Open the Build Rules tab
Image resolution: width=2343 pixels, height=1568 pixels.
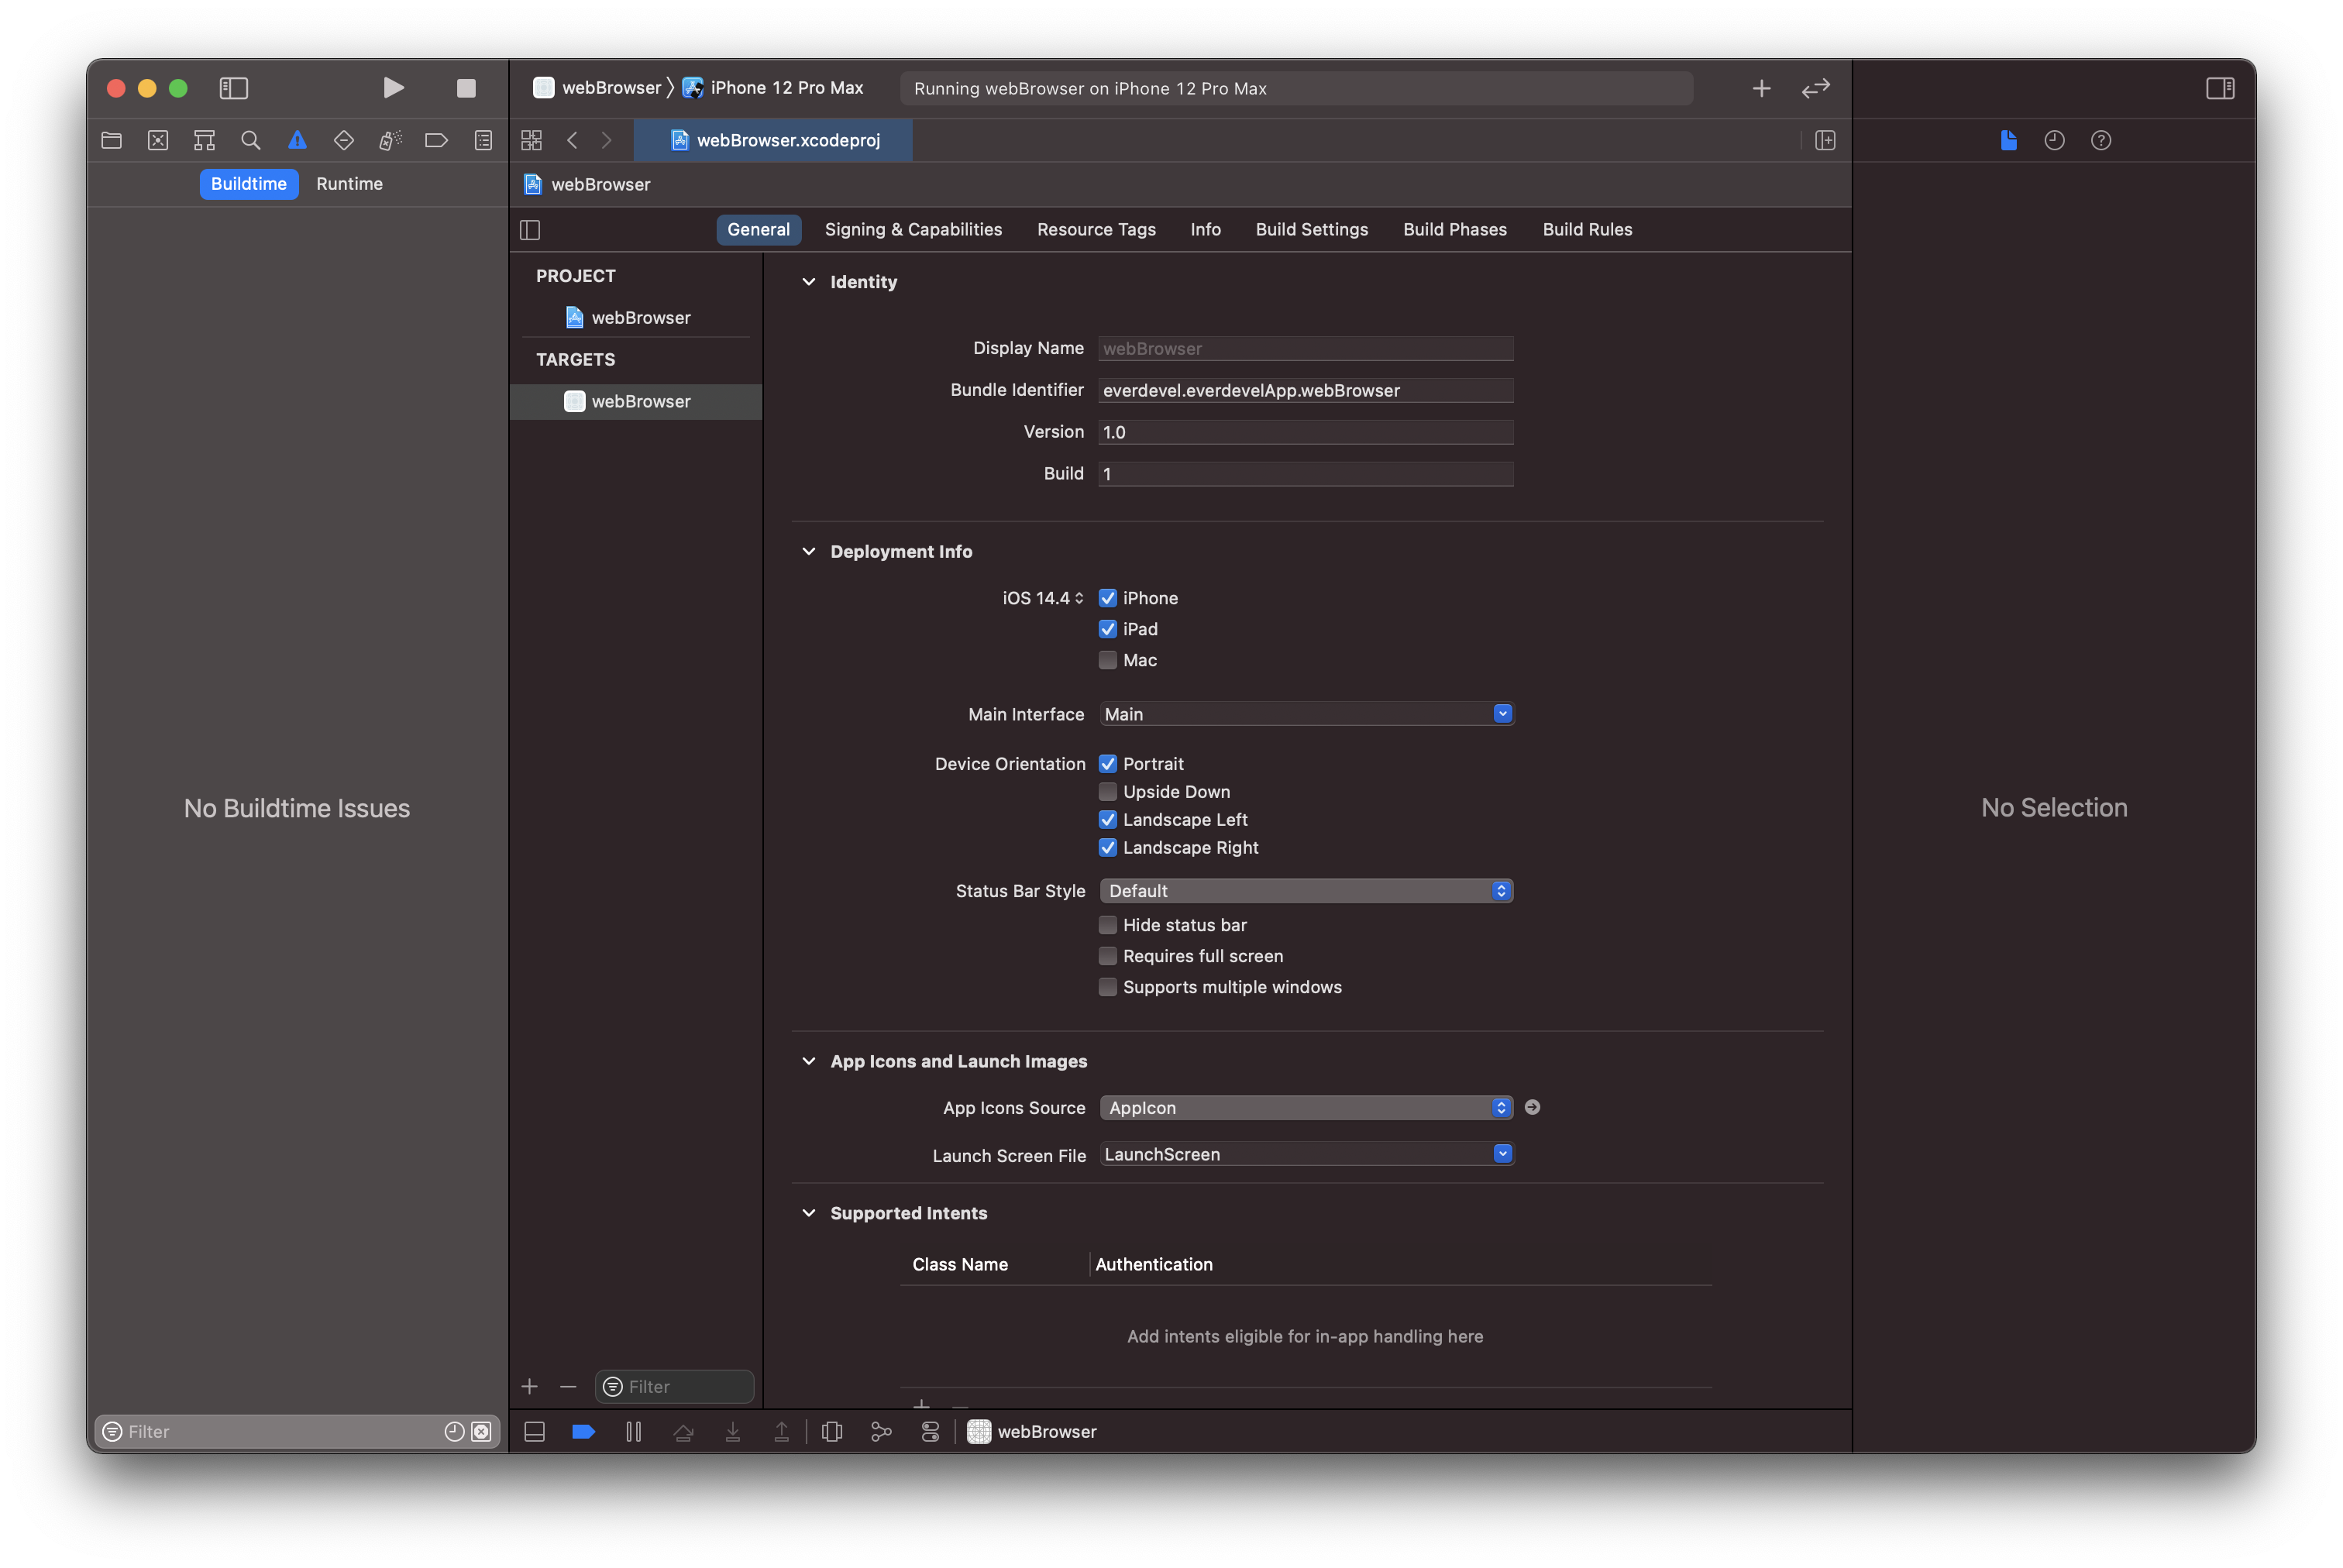1587,230
